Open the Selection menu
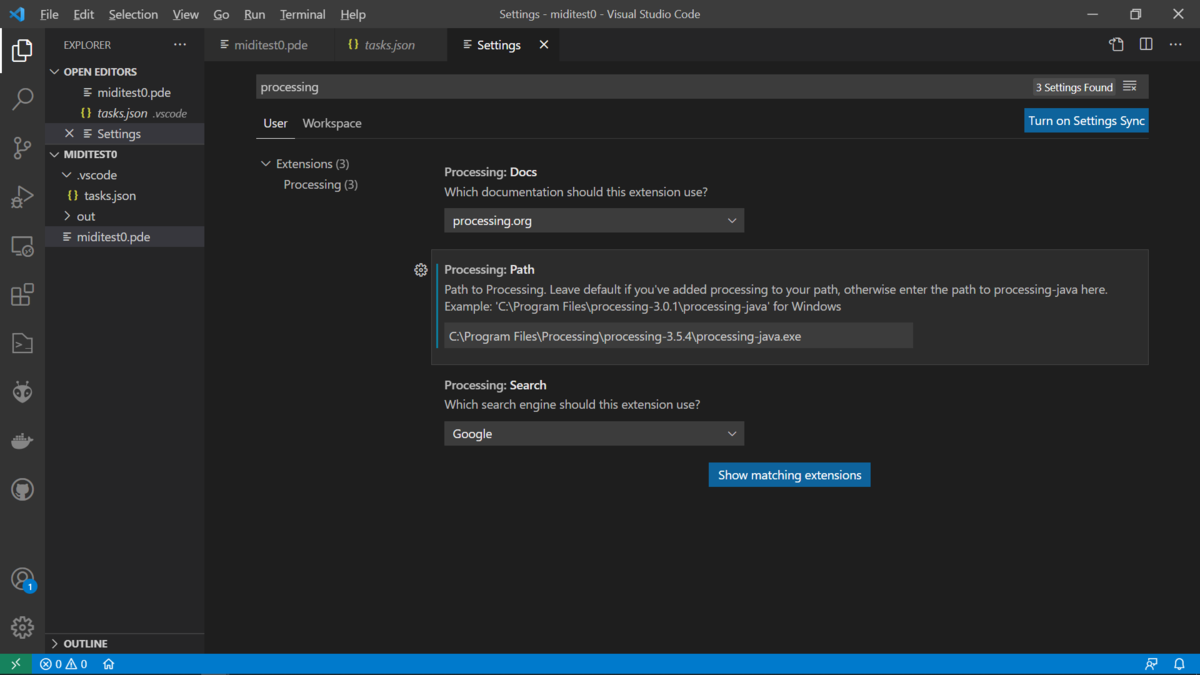1200x675 pixels. coord(133,15)
